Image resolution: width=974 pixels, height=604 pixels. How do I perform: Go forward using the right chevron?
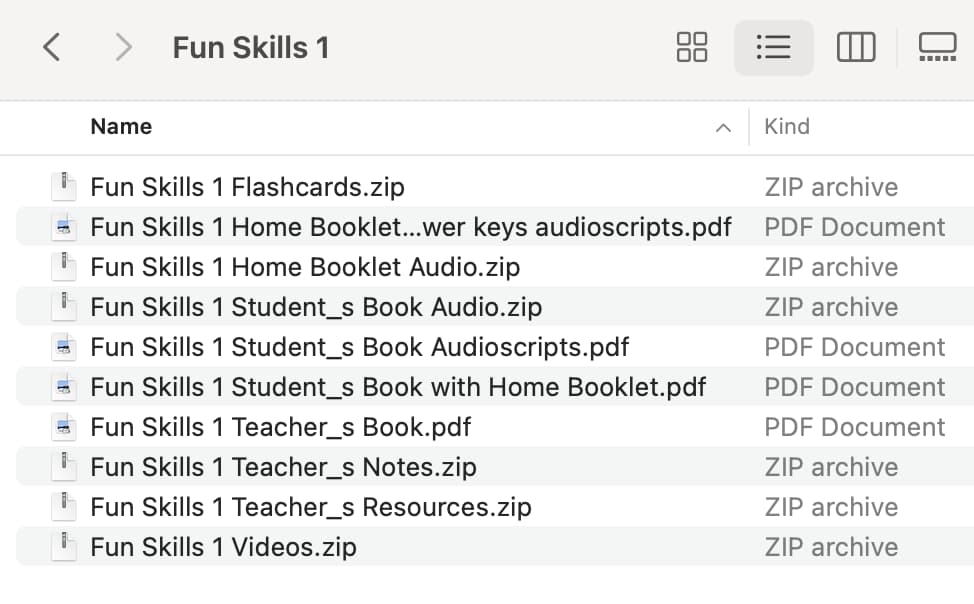pos(124,47)
